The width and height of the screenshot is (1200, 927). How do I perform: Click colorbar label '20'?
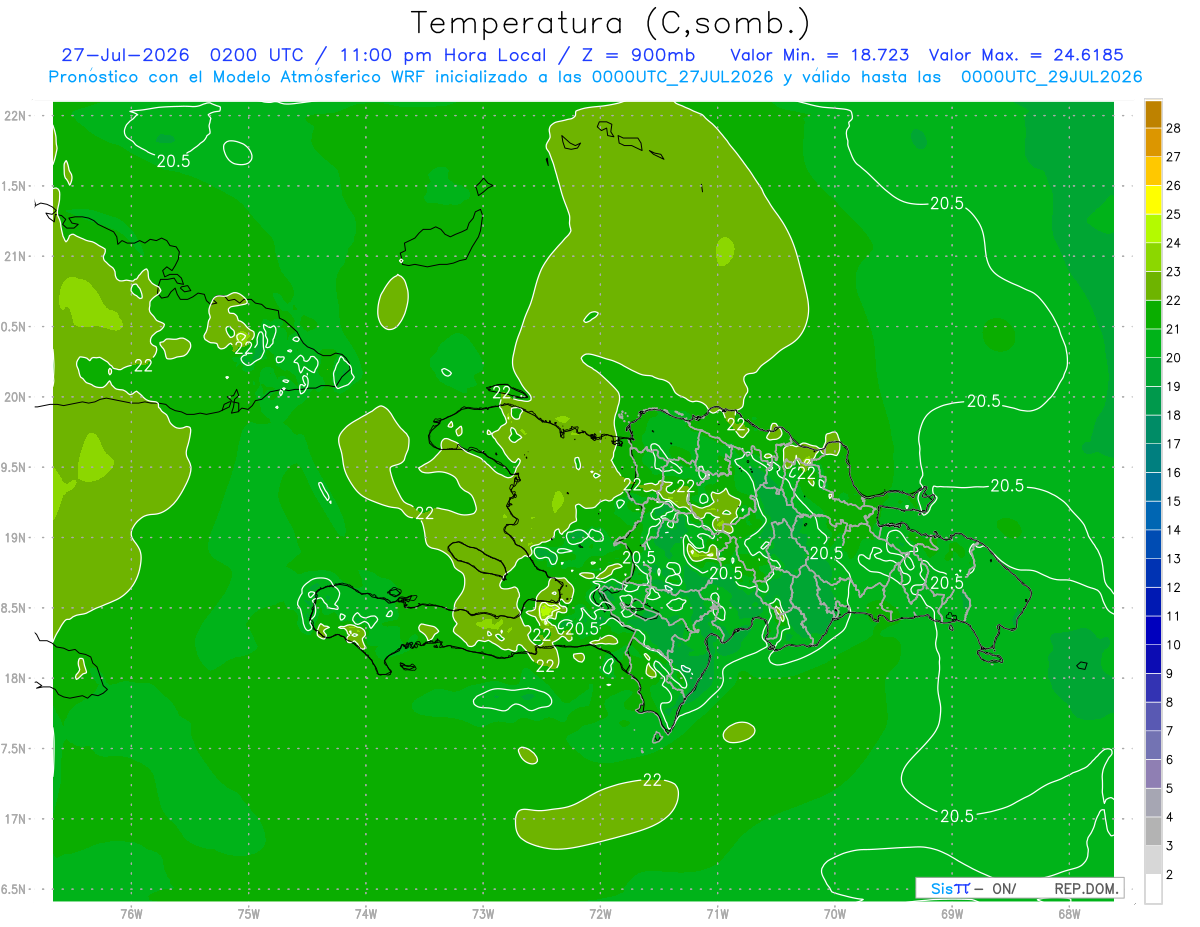(x=1174, y=358)
